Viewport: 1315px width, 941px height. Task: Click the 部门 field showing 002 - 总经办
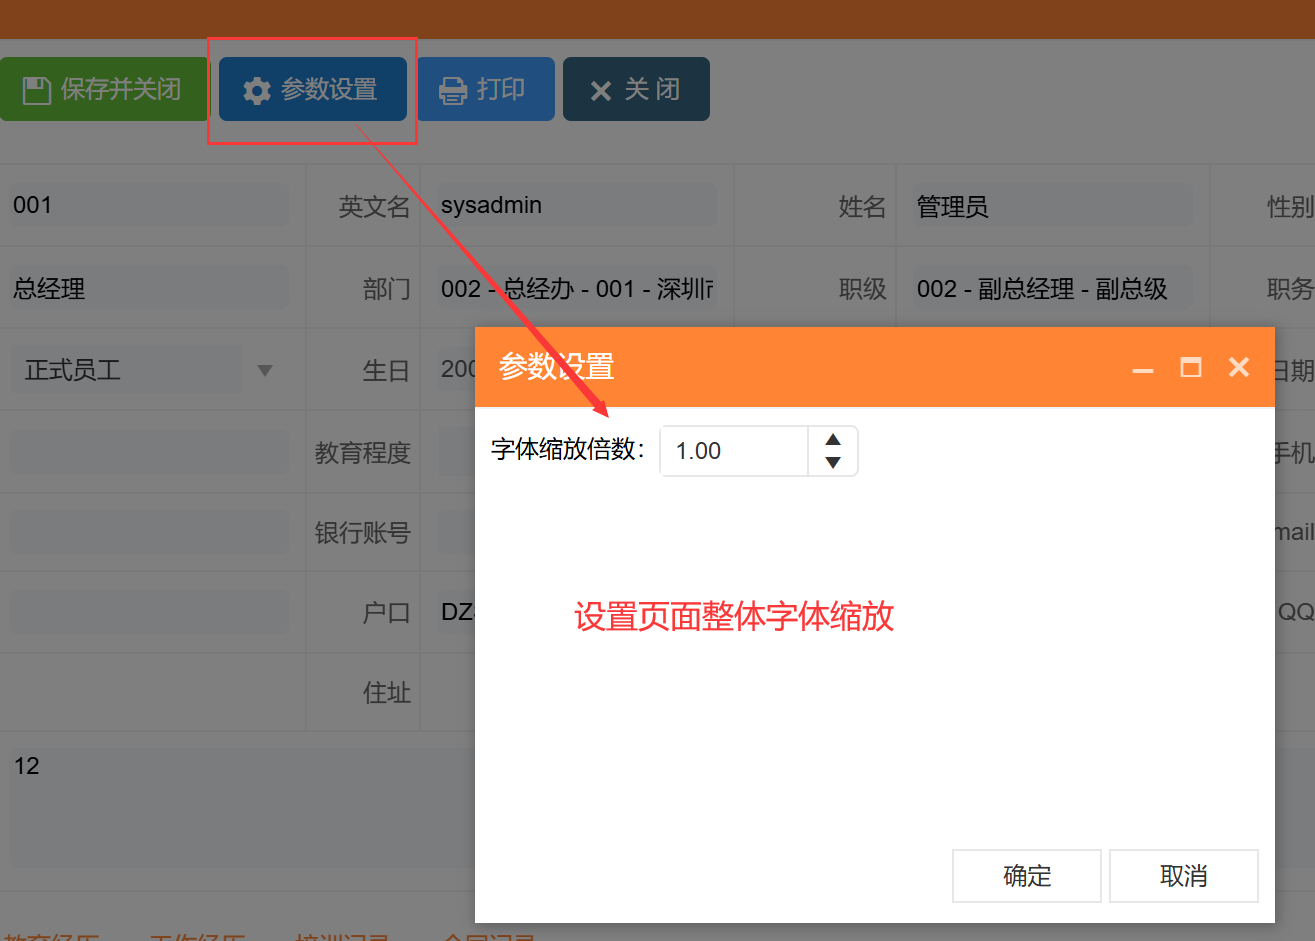[576, 289]
